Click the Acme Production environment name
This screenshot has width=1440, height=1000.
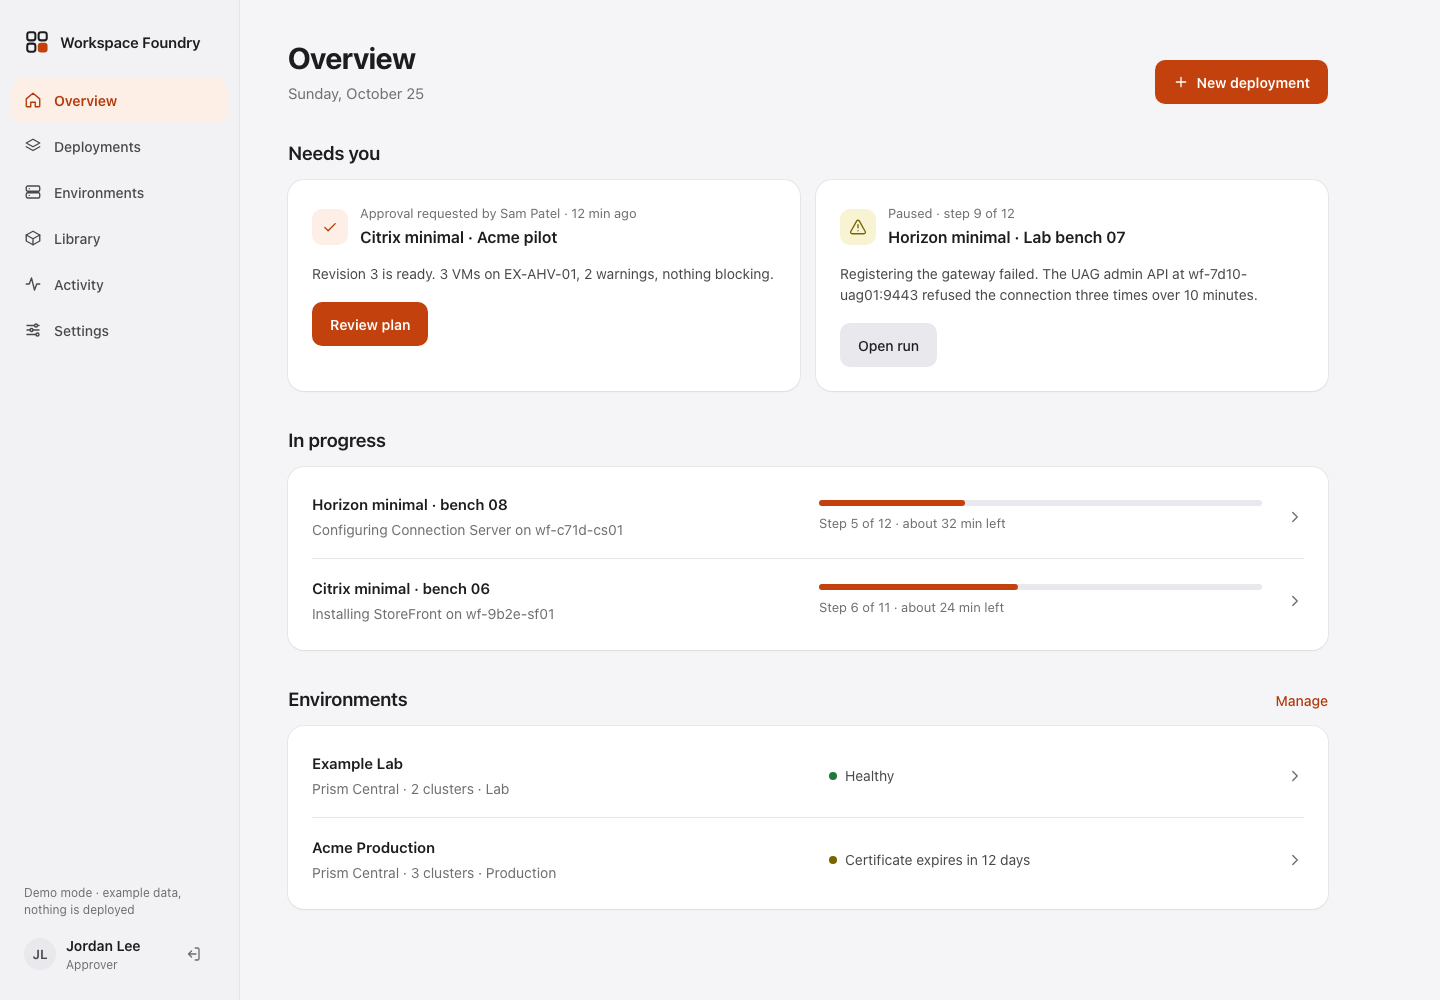point(373,848)
